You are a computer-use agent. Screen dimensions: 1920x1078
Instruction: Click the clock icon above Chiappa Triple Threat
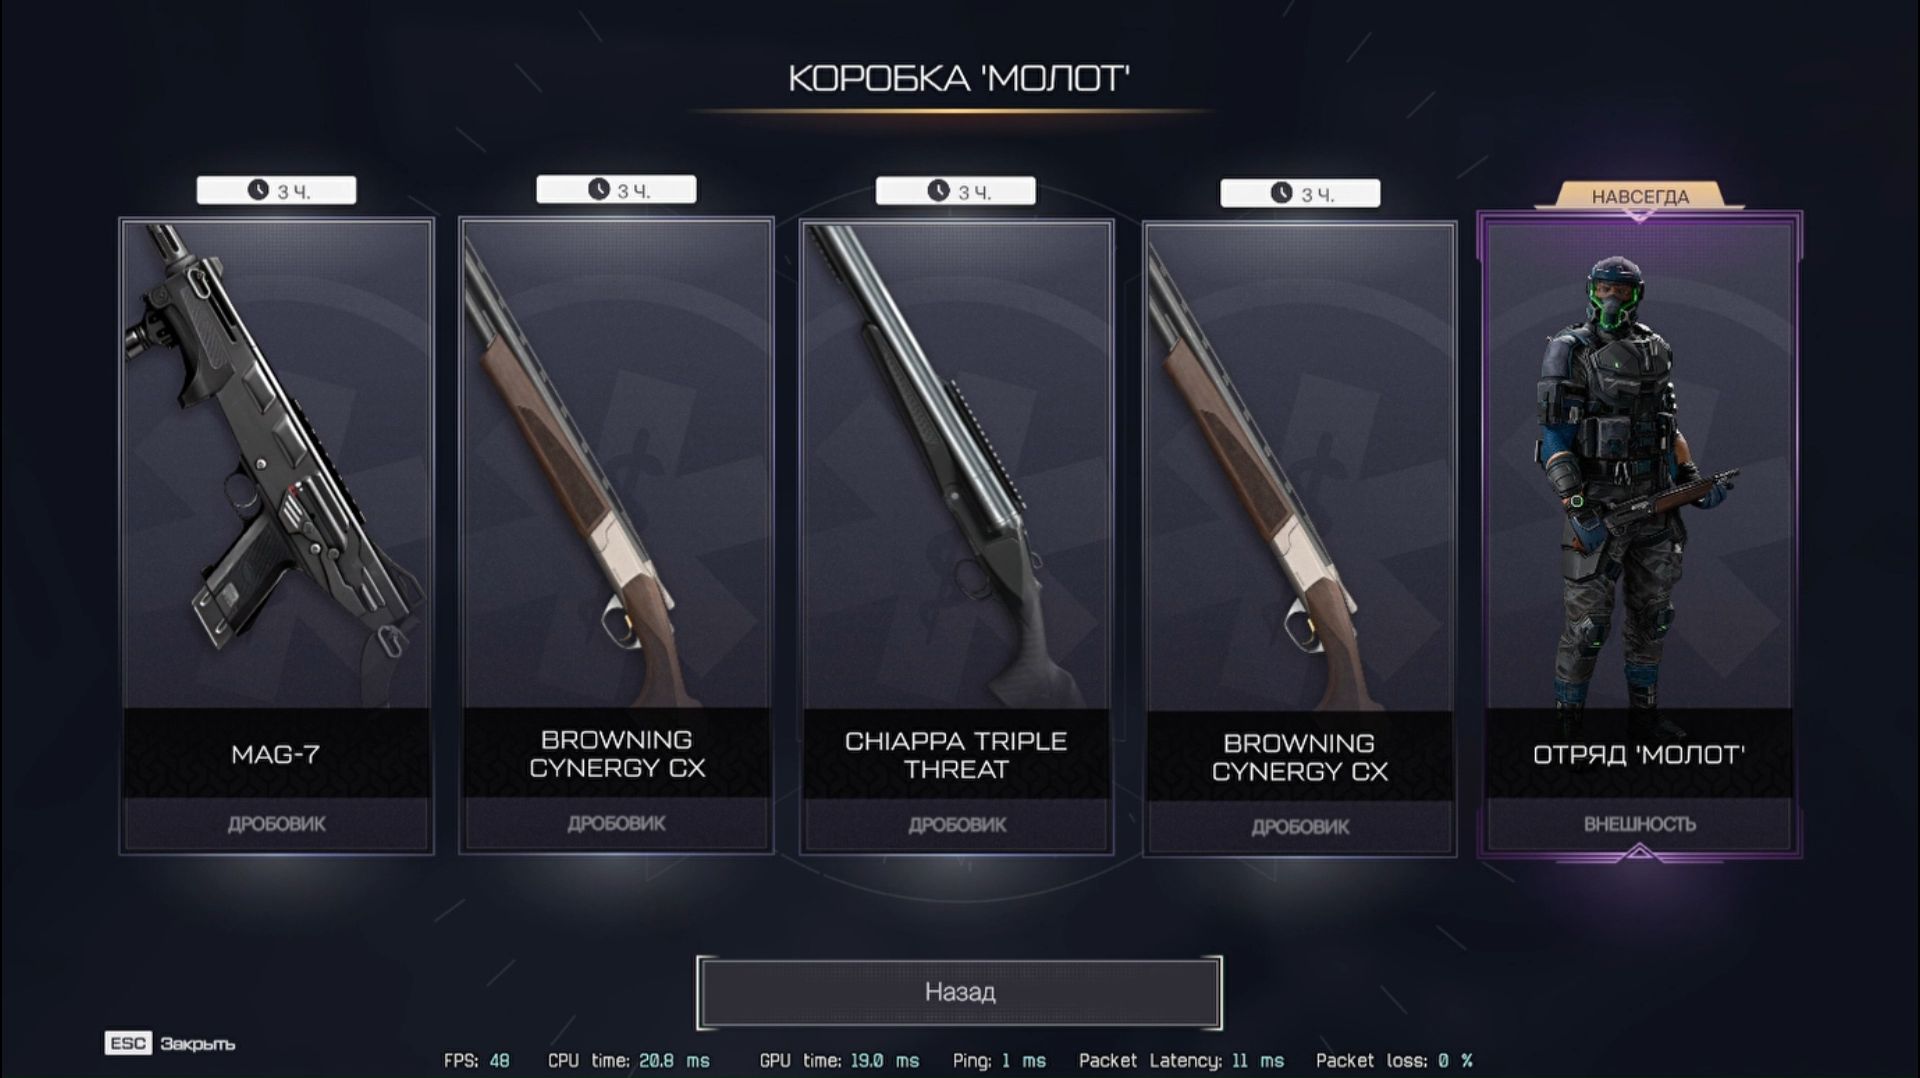click(x=938, y=191)
